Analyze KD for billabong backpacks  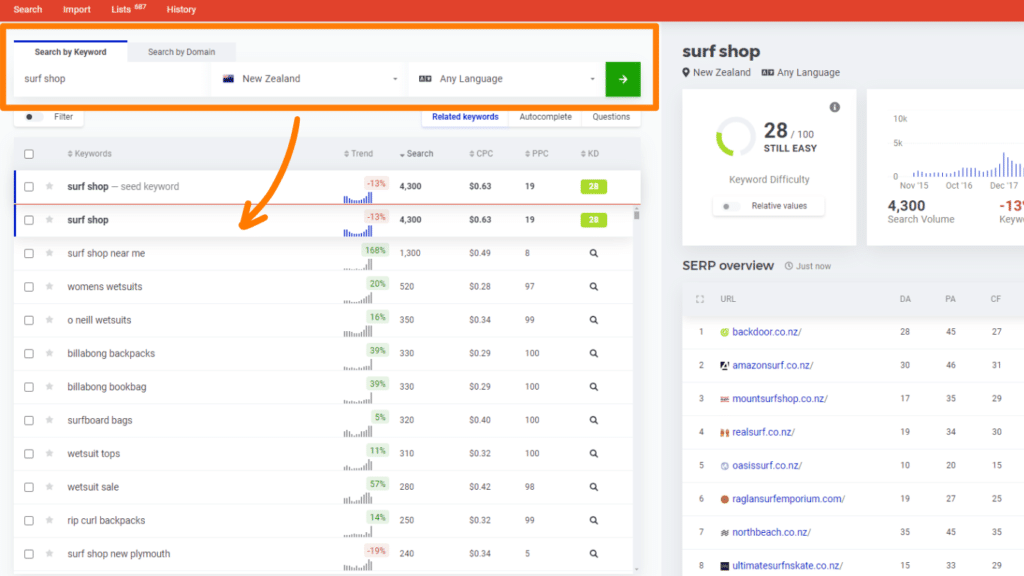[x=594, y=353]
